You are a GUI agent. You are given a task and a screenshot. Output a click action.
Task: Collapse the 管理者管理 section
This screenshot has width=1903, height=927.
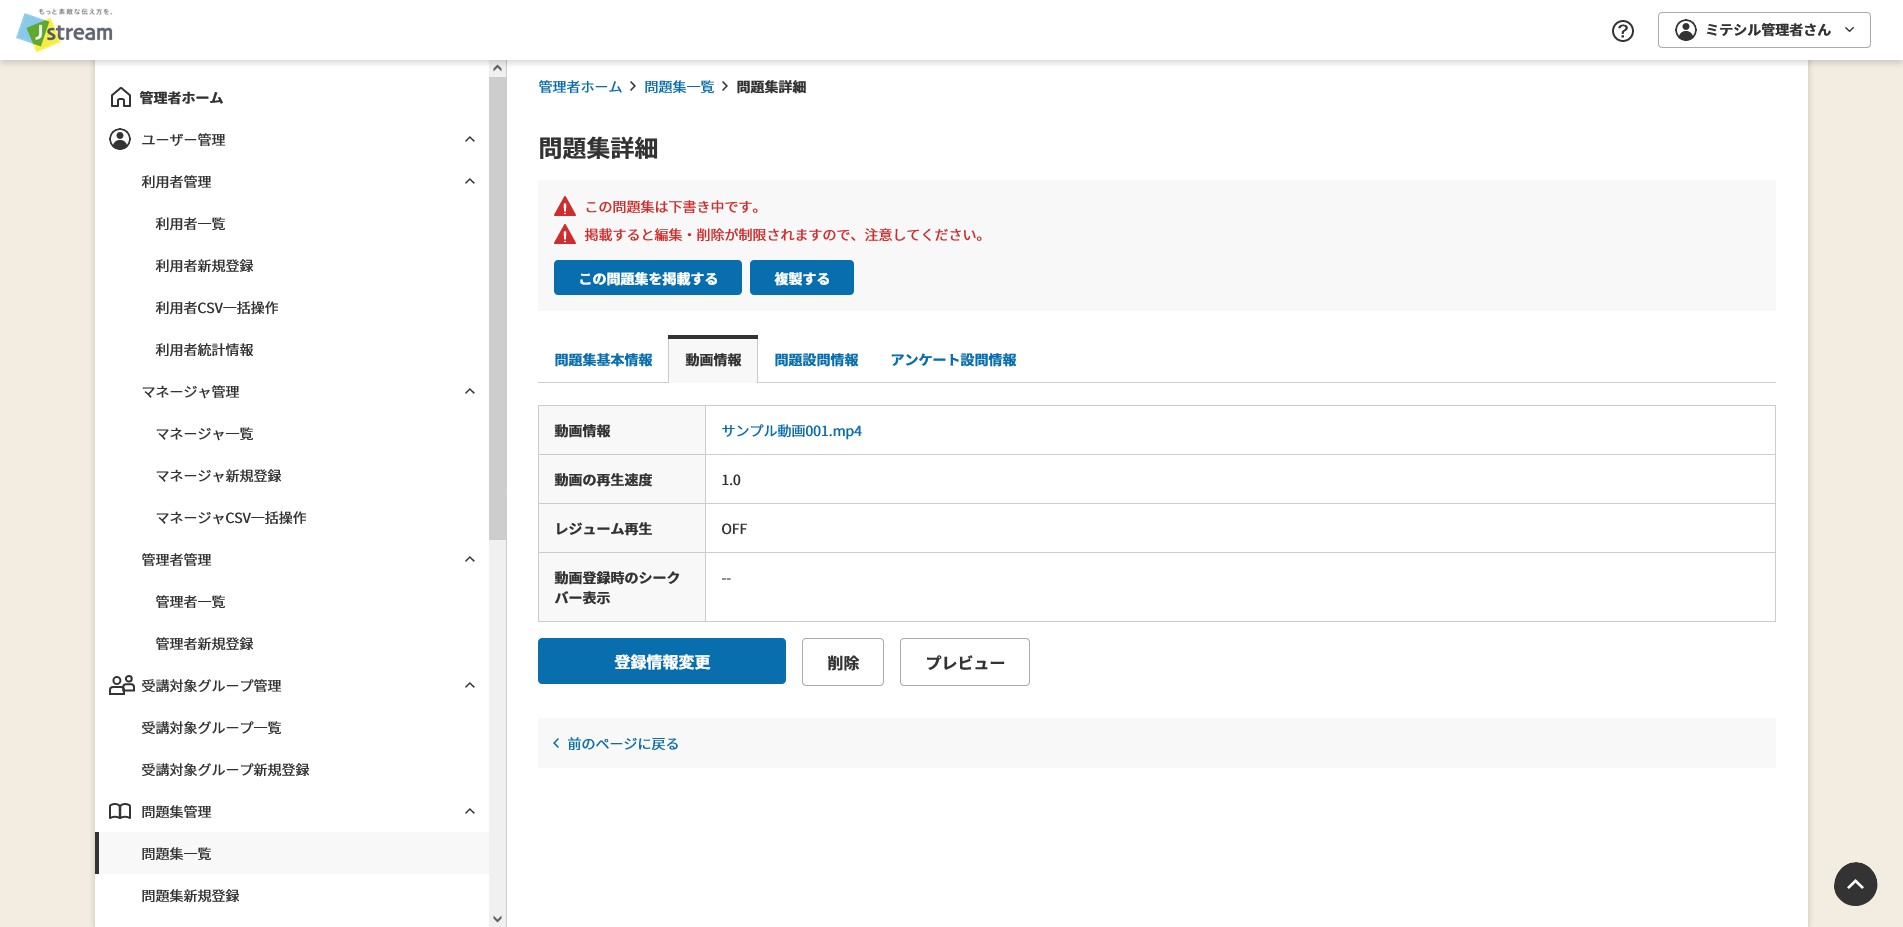pyautogui.click(x=470, y=559)
